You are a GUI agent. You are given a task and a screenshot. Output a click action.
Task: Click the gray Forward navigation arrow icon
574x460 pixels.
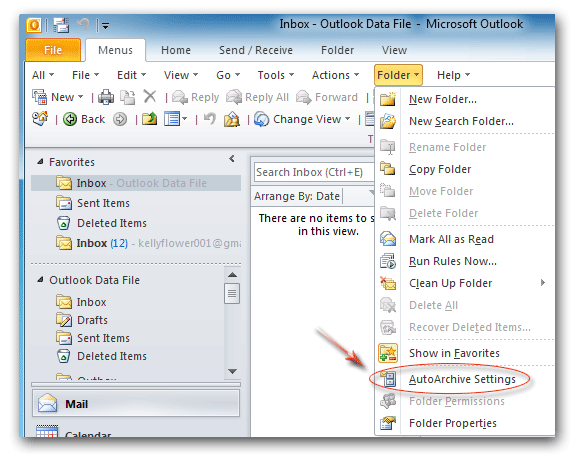click(x=120, y=119)
